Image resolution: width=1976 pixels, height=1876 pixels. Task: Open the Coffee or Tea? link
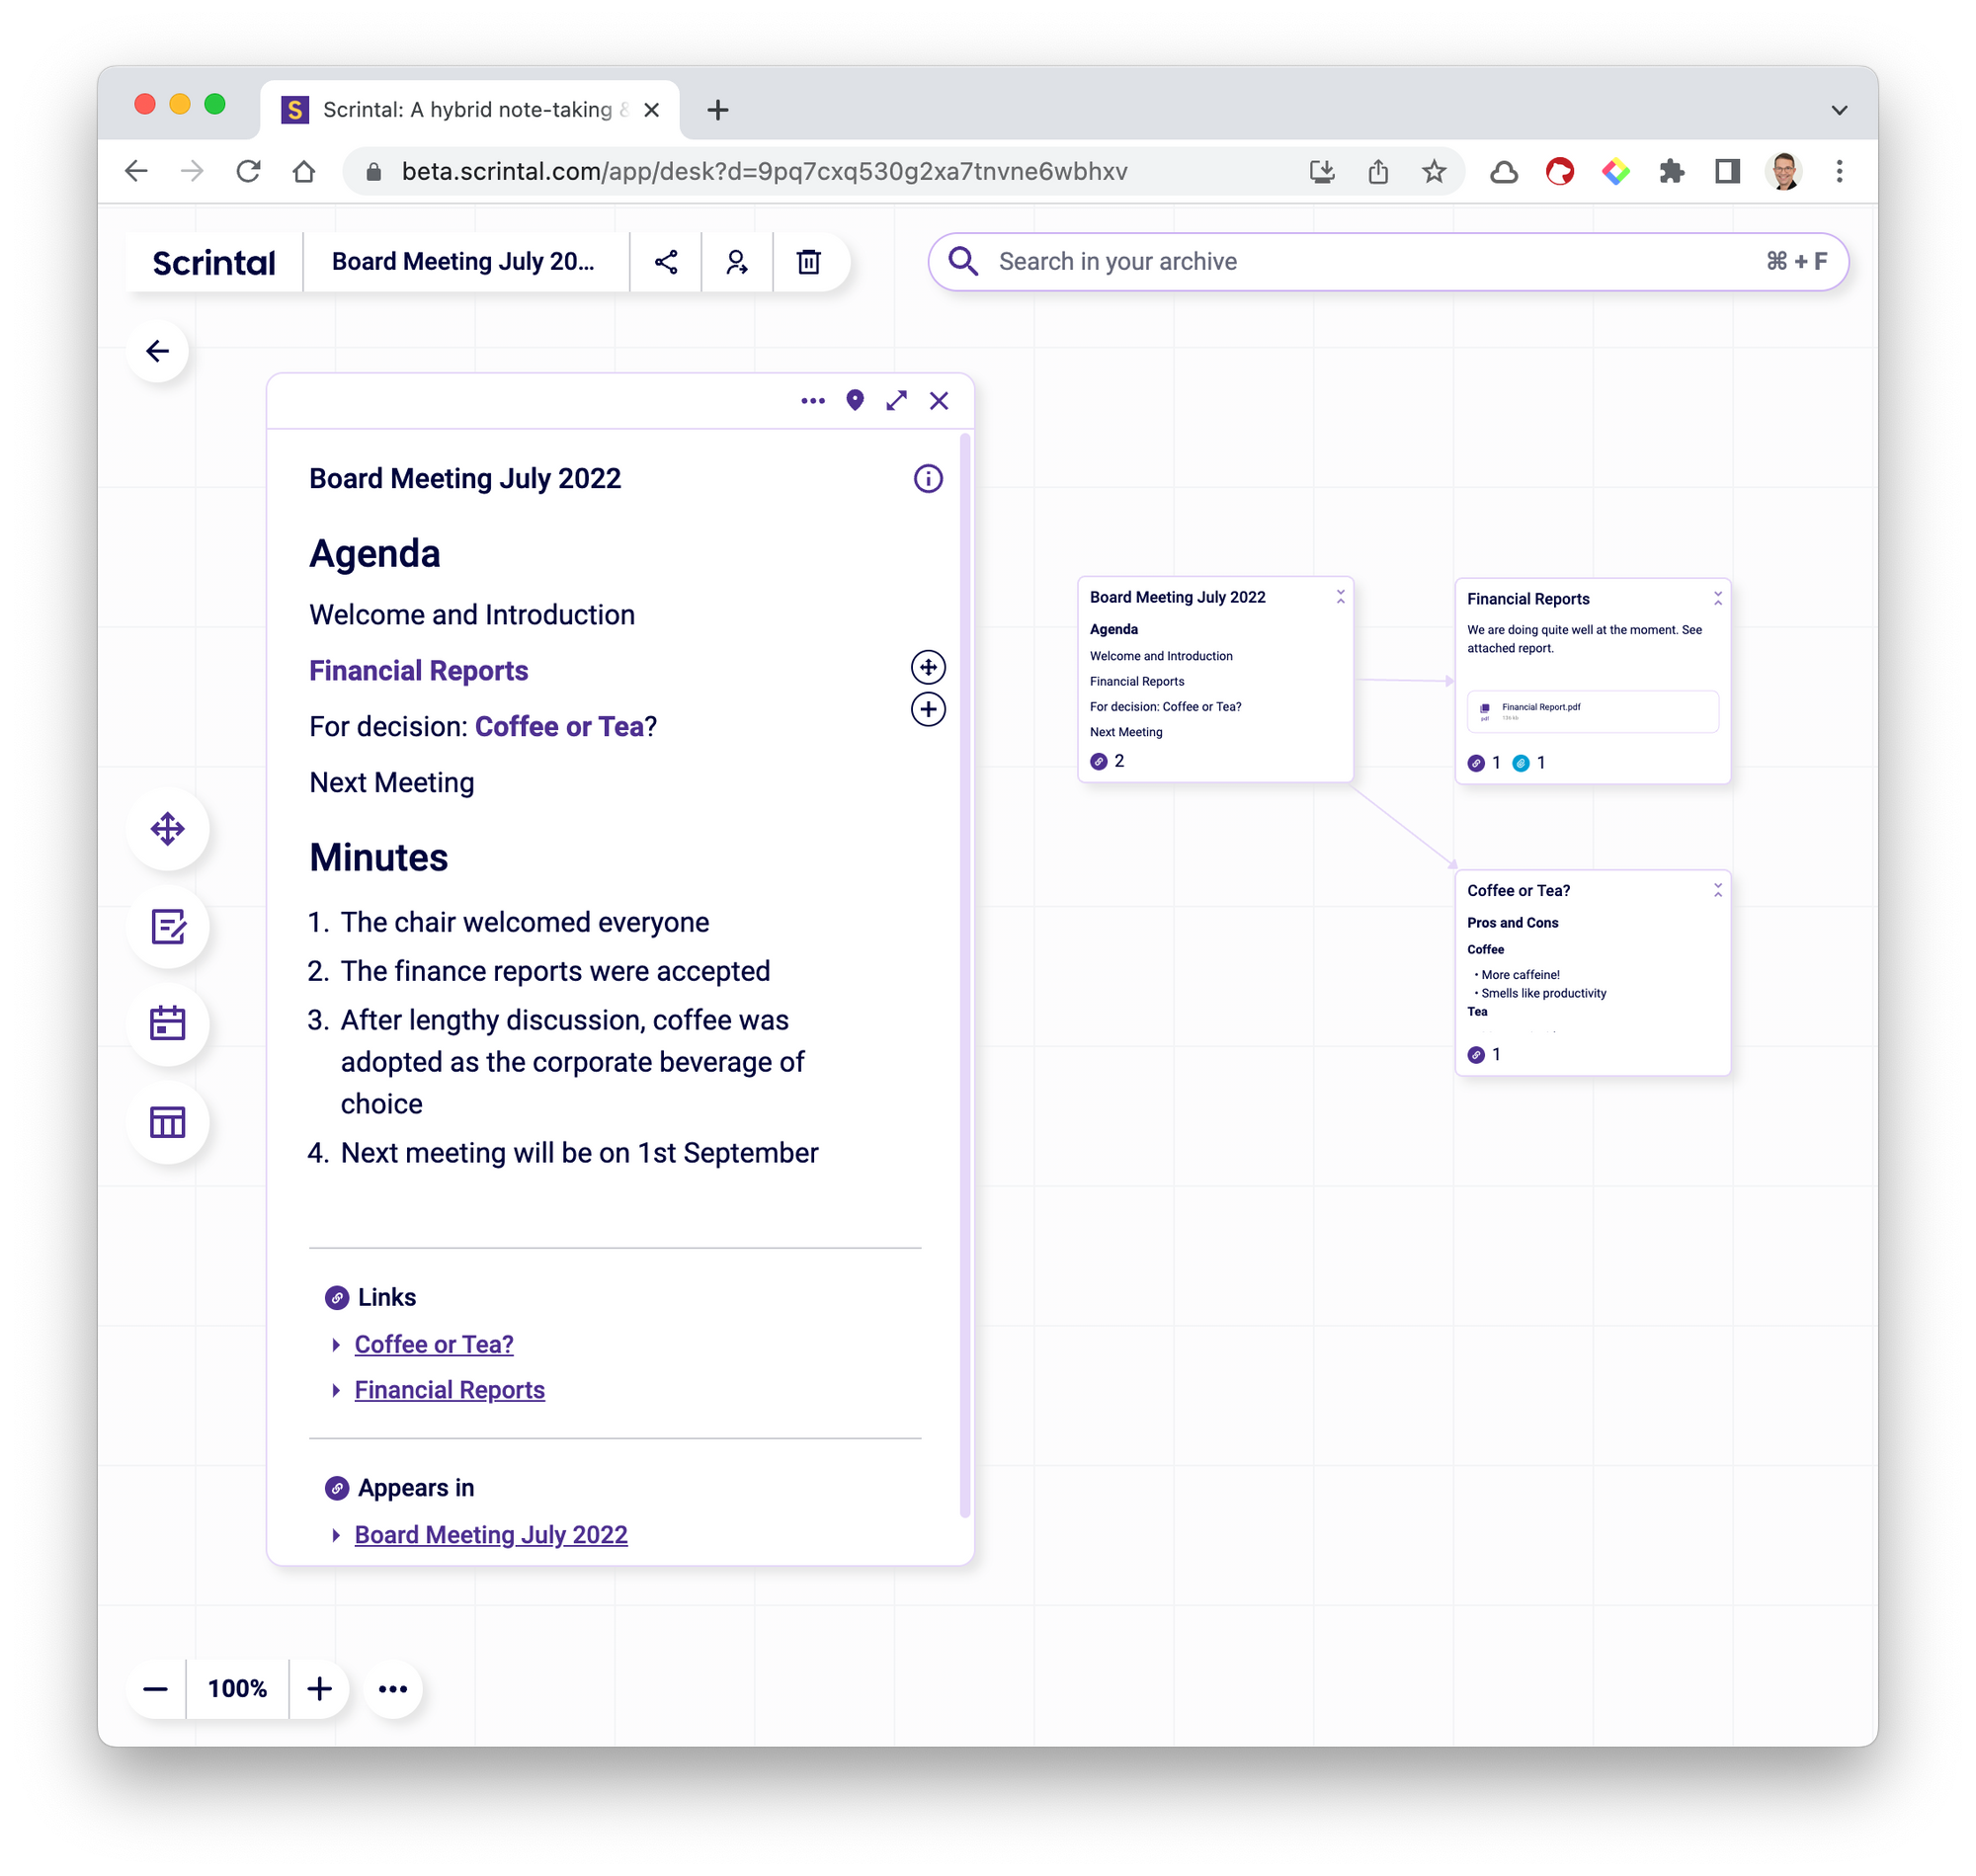[x=434, y=1345]
